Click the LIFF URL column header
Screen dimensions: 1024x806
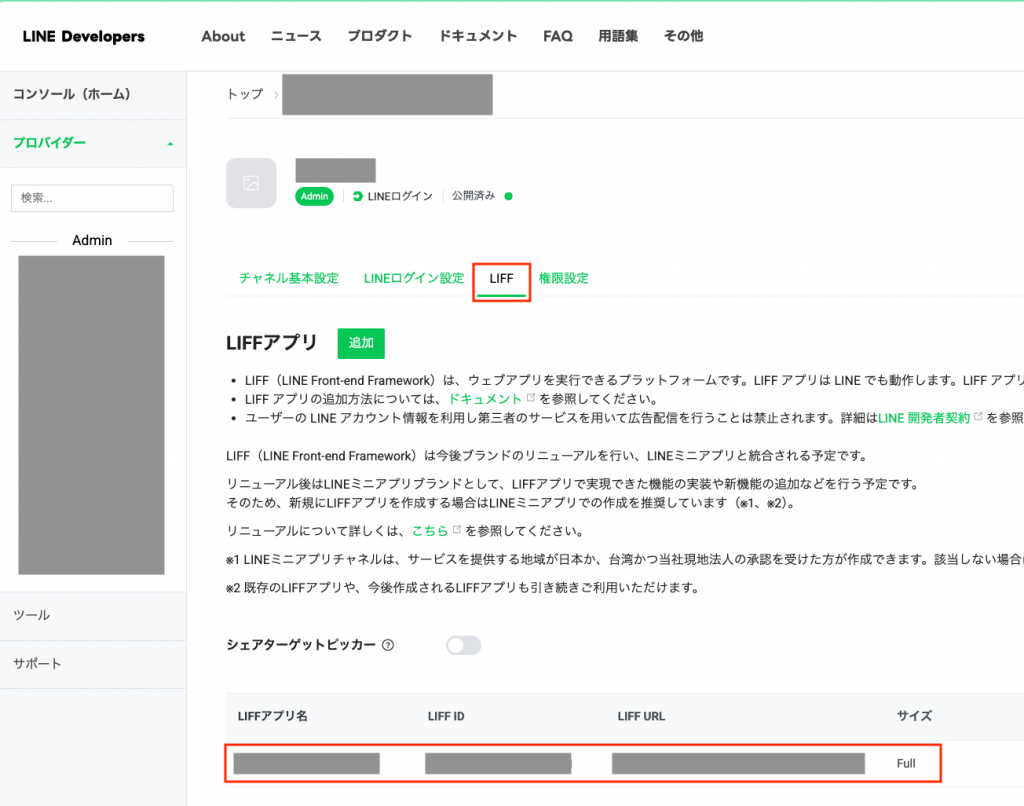tap(641, 717)
